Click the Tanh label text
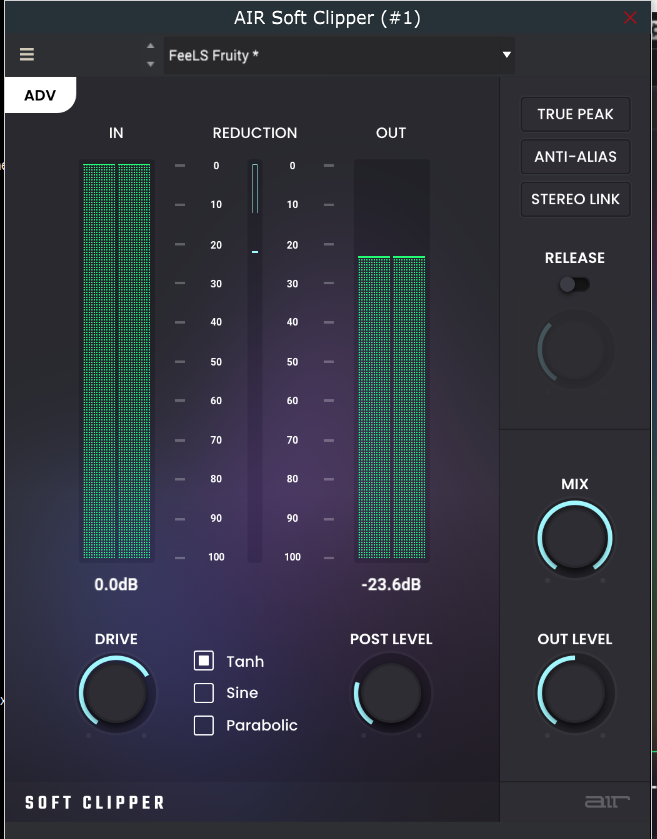The height and width of the screenshot is (839, 657). click(245, 662)
